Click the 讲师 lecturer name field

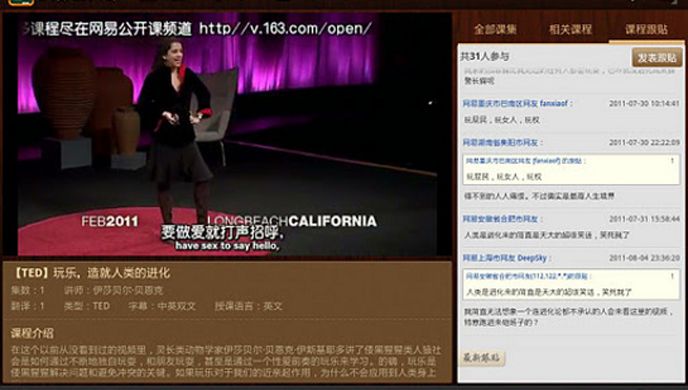pyautogui.click(x=113, y=290)
